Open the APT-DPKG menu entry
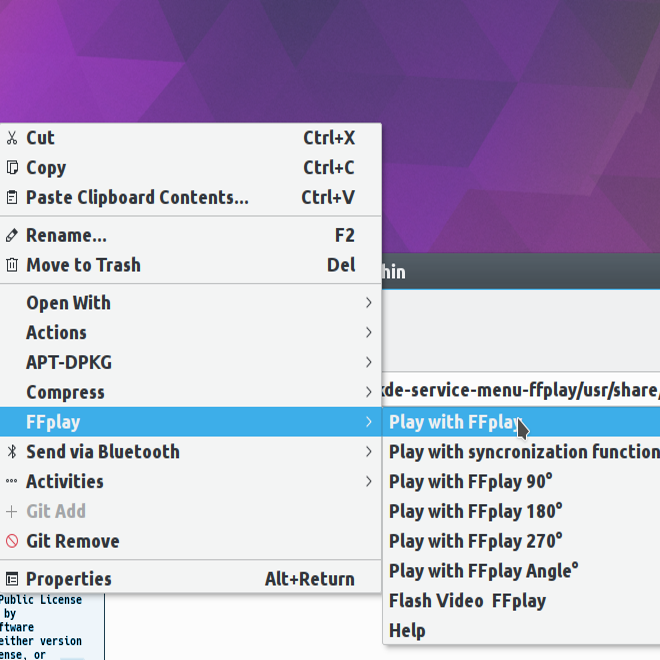The image size is (660, 660). [x=191, y=362]
